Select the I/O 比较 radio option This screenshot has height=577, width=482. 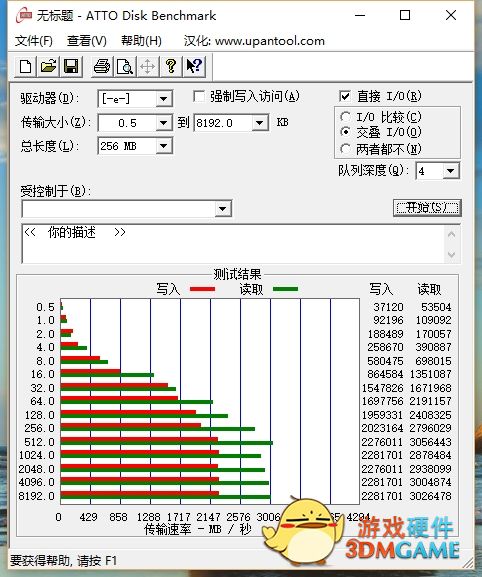pos(345,117)
